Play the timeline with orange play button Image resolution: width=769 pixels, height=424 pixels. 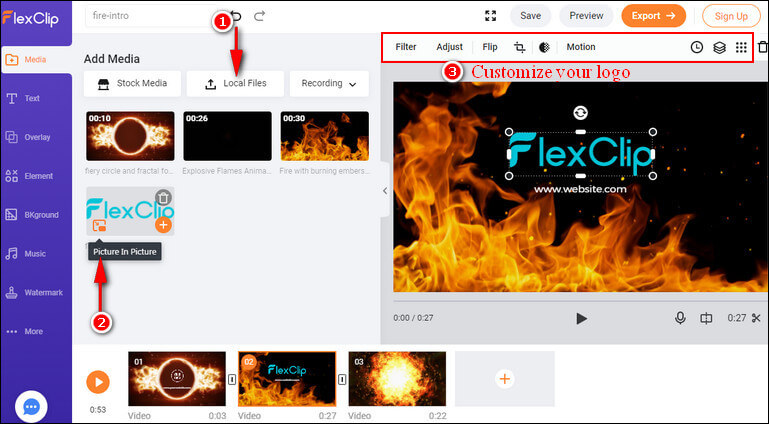tap(98, 382)
